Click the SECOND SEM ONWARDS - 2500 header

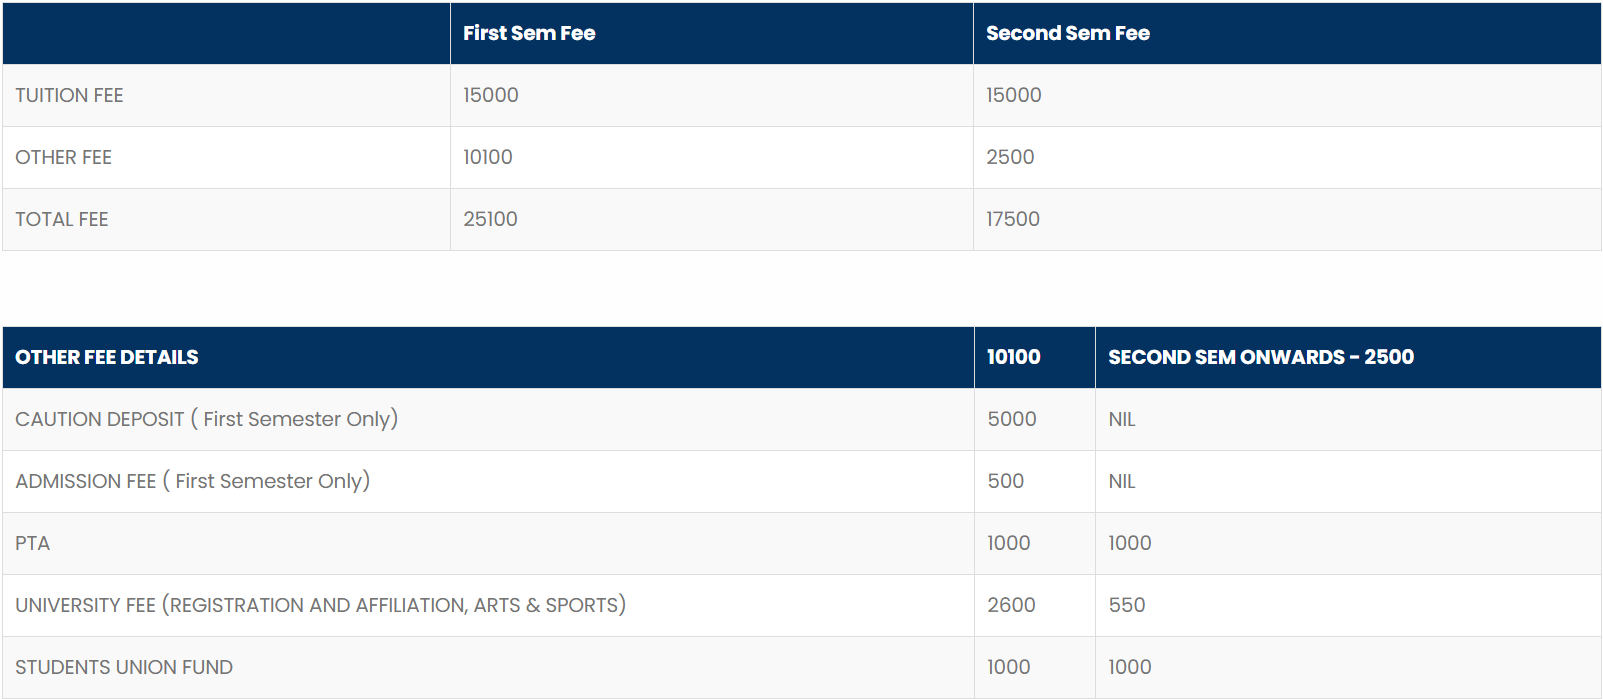1260,357
